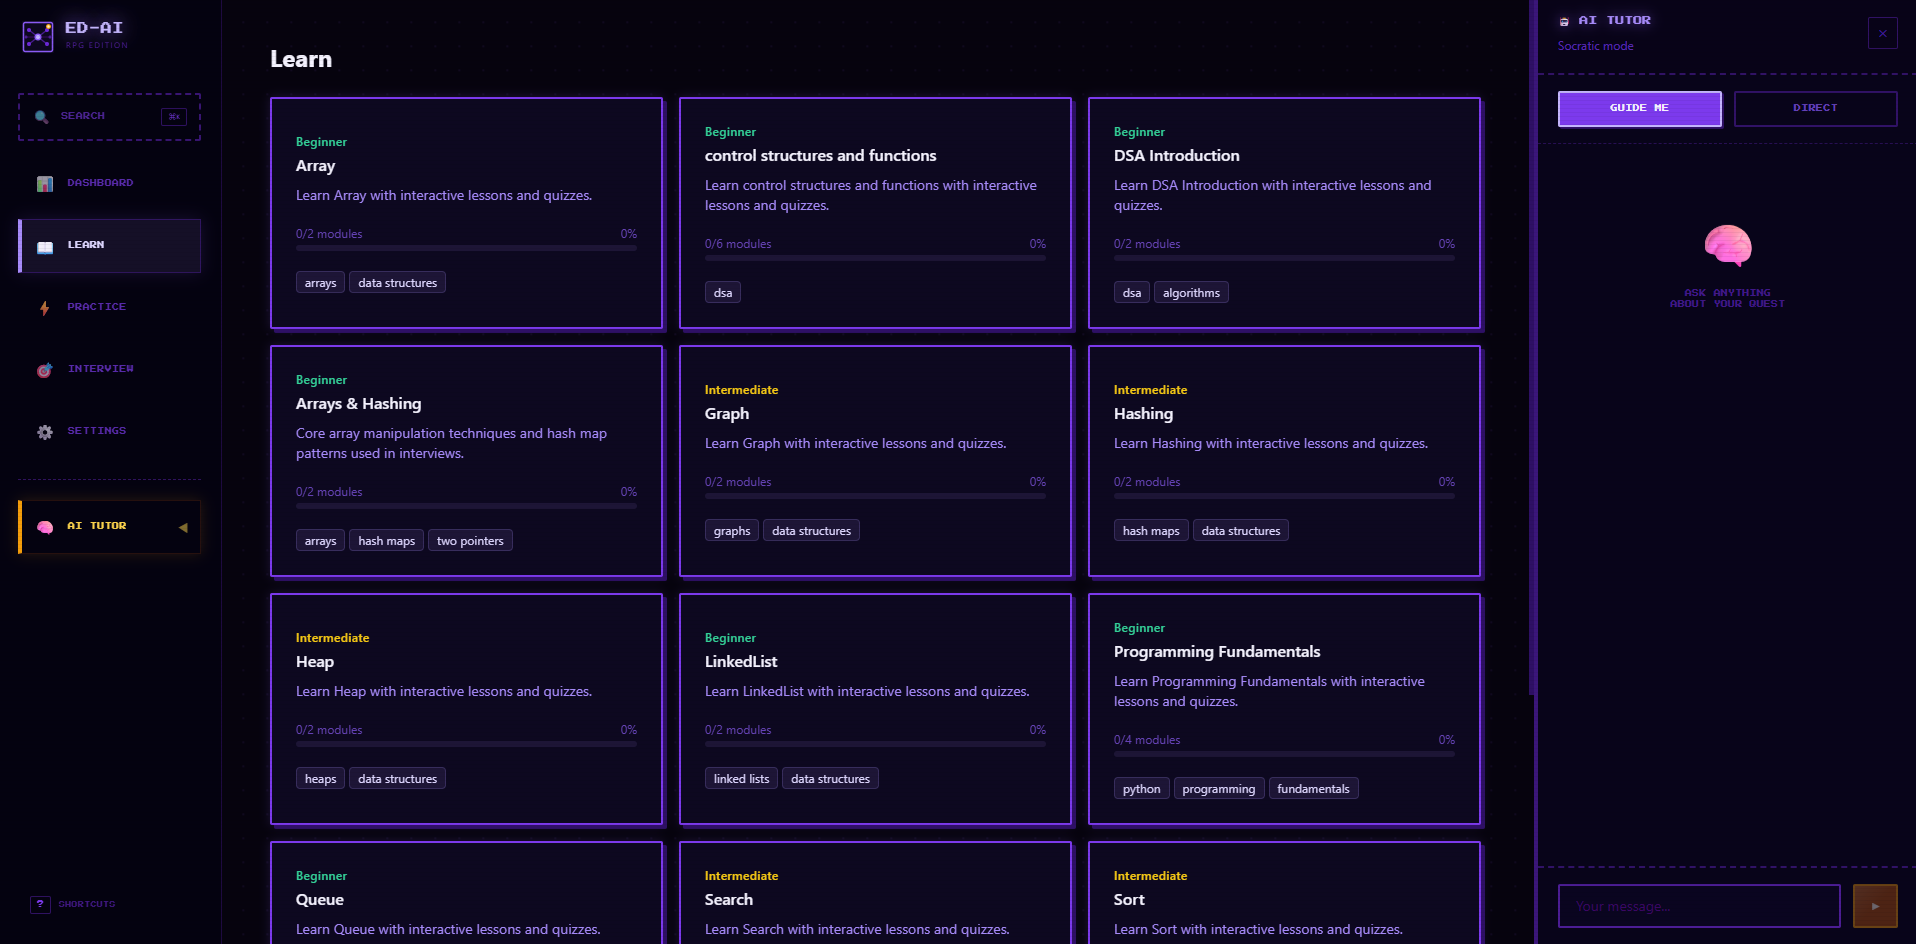Click hash maps tag on Hashing card
Image resolution: width=1916 pixels, height=945 pixels.
pyautogui.click(x=1151, y=531)
